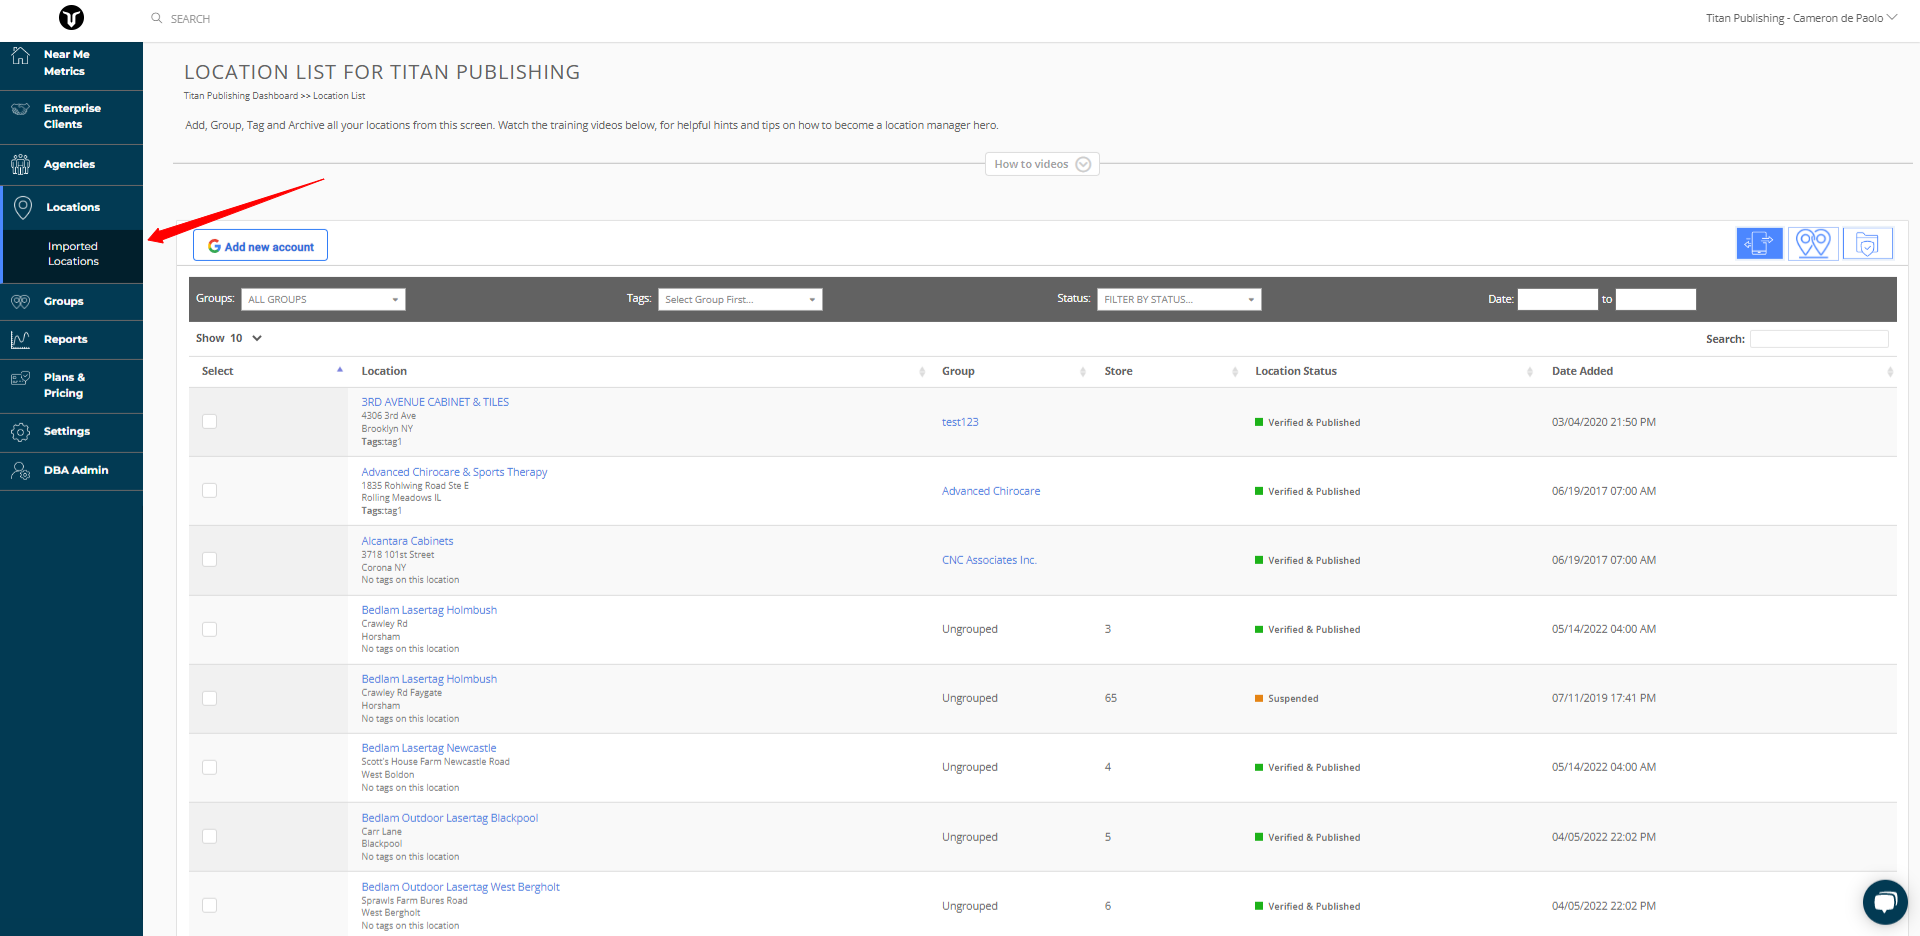The width and height of the screenshot is (1920, 936).
Task: Tick checkbox for Advanced Chirocare & Sports Therapy
Action: pyautogui.click(x=209, y=490)
